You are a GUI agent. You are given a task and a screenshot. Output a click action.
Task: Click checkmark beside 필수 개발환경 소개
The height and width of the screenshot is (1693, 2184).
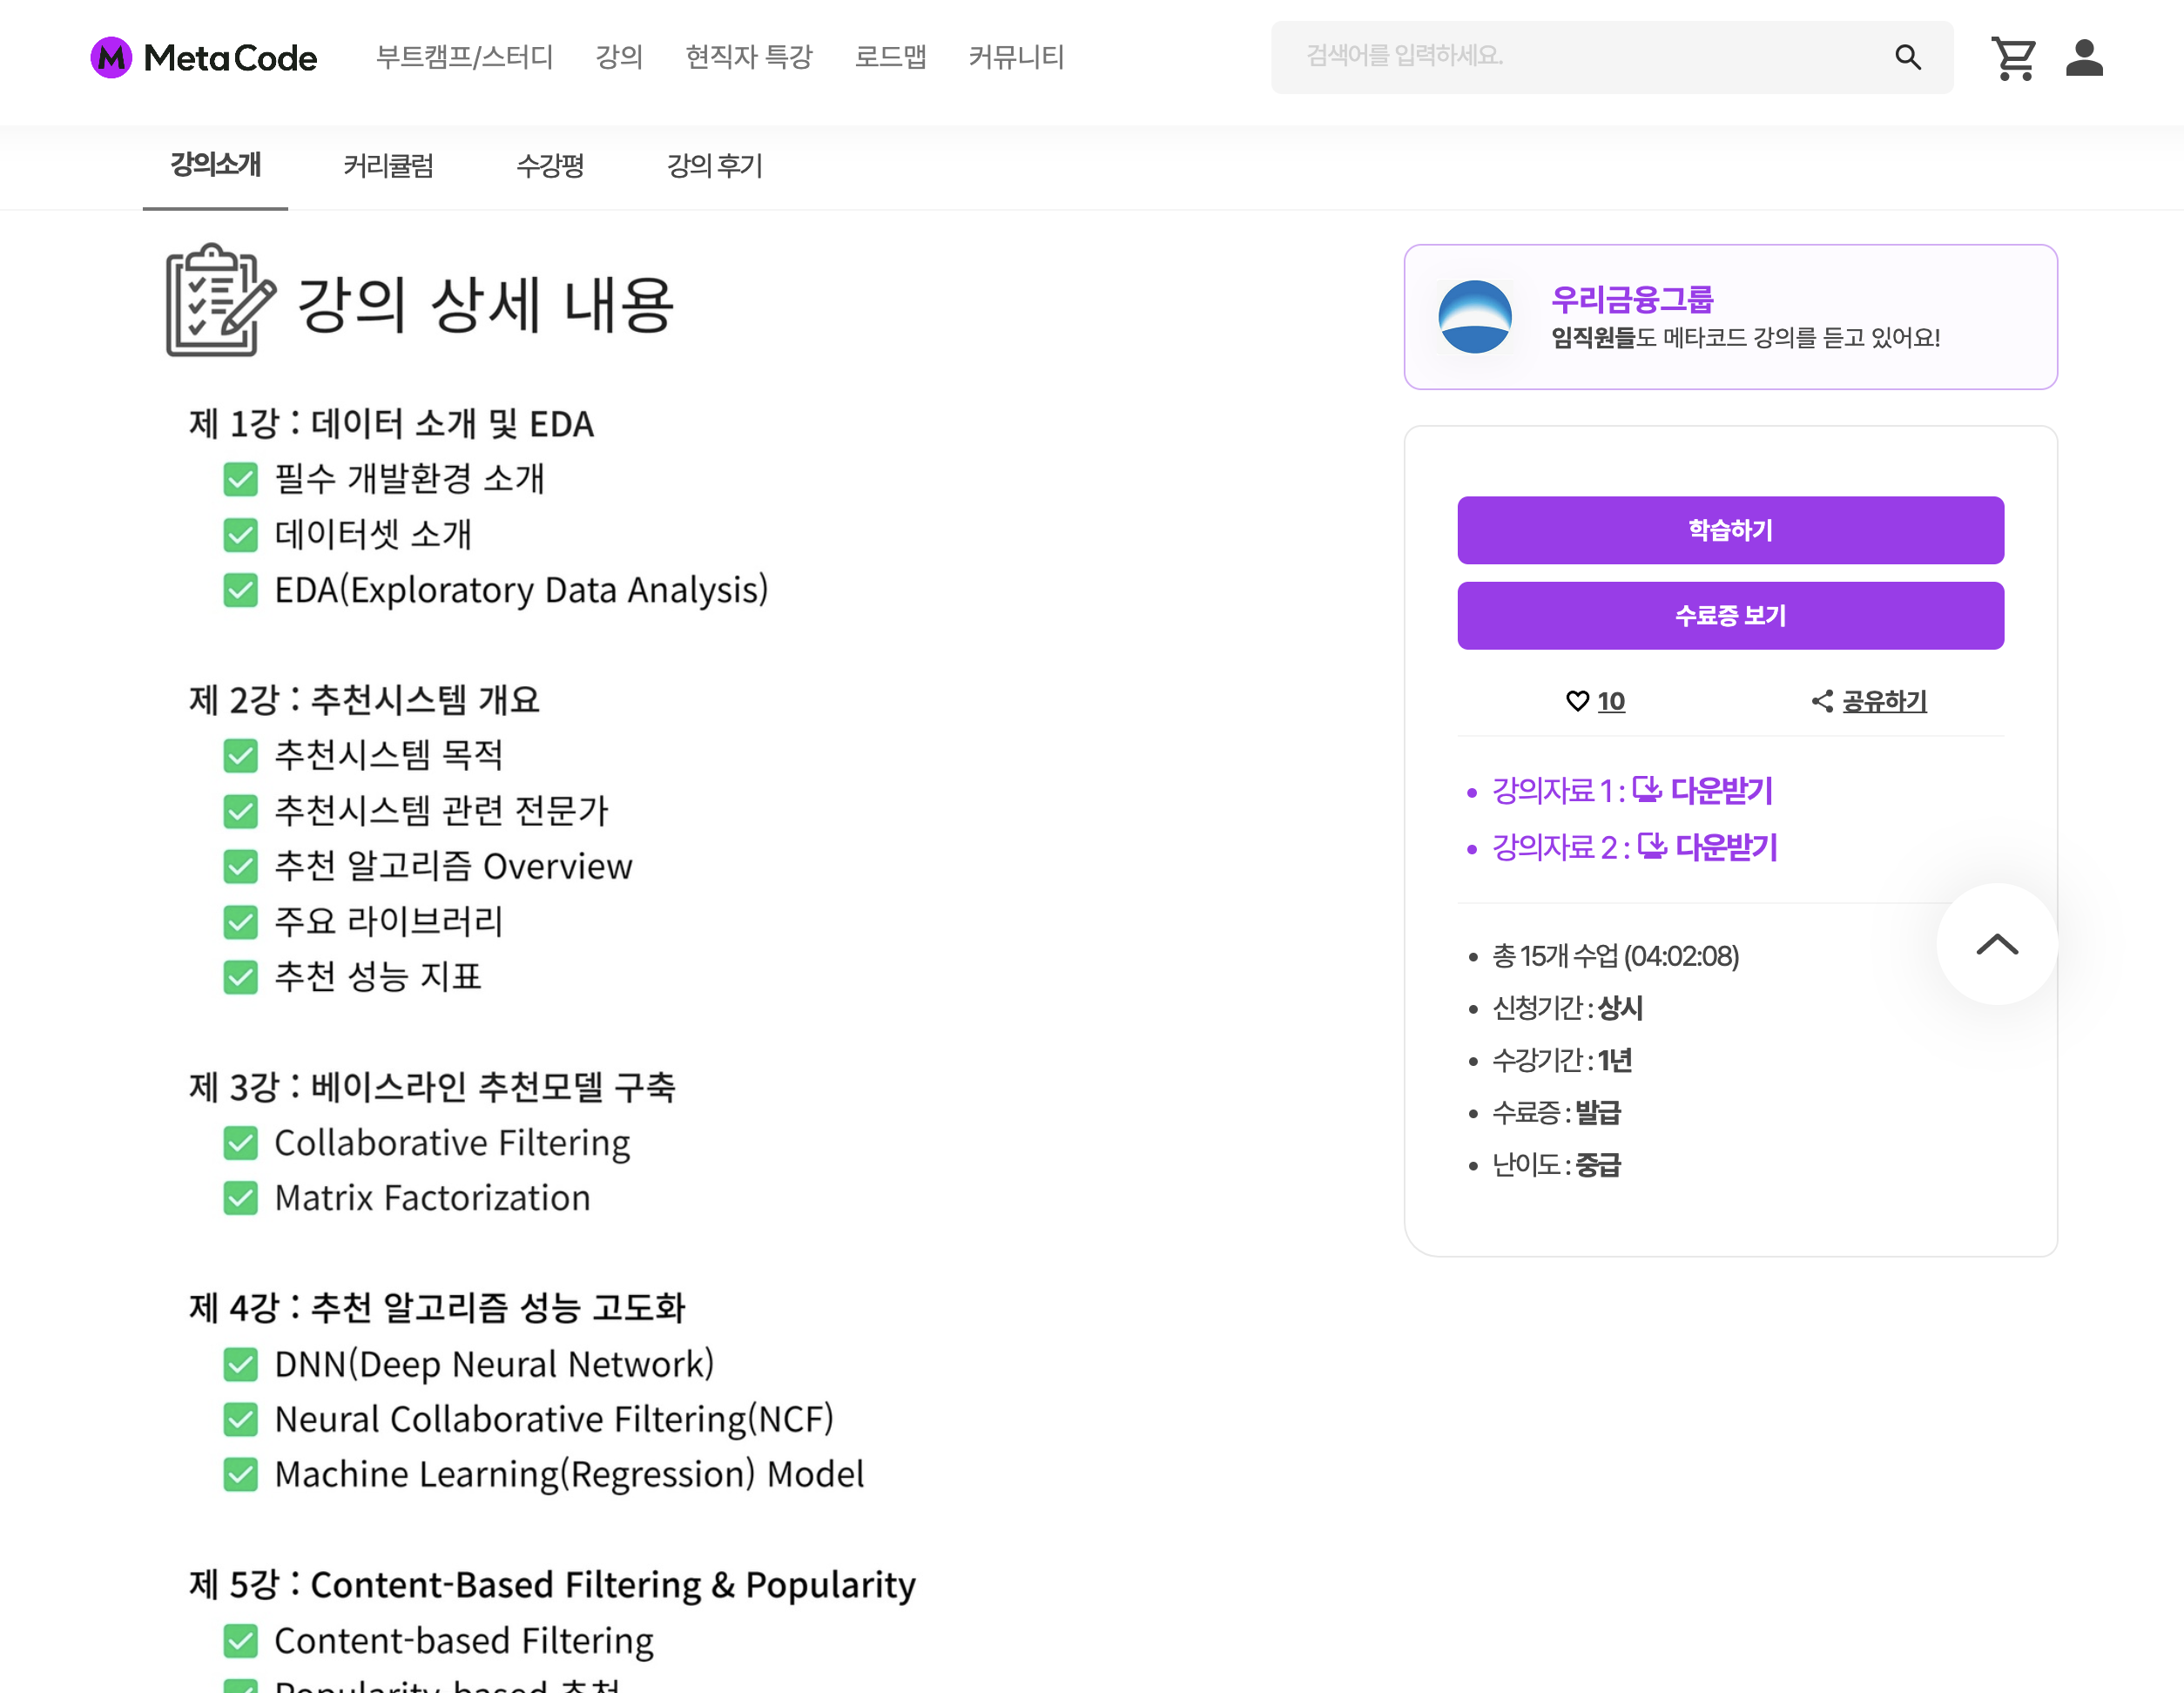240,479
